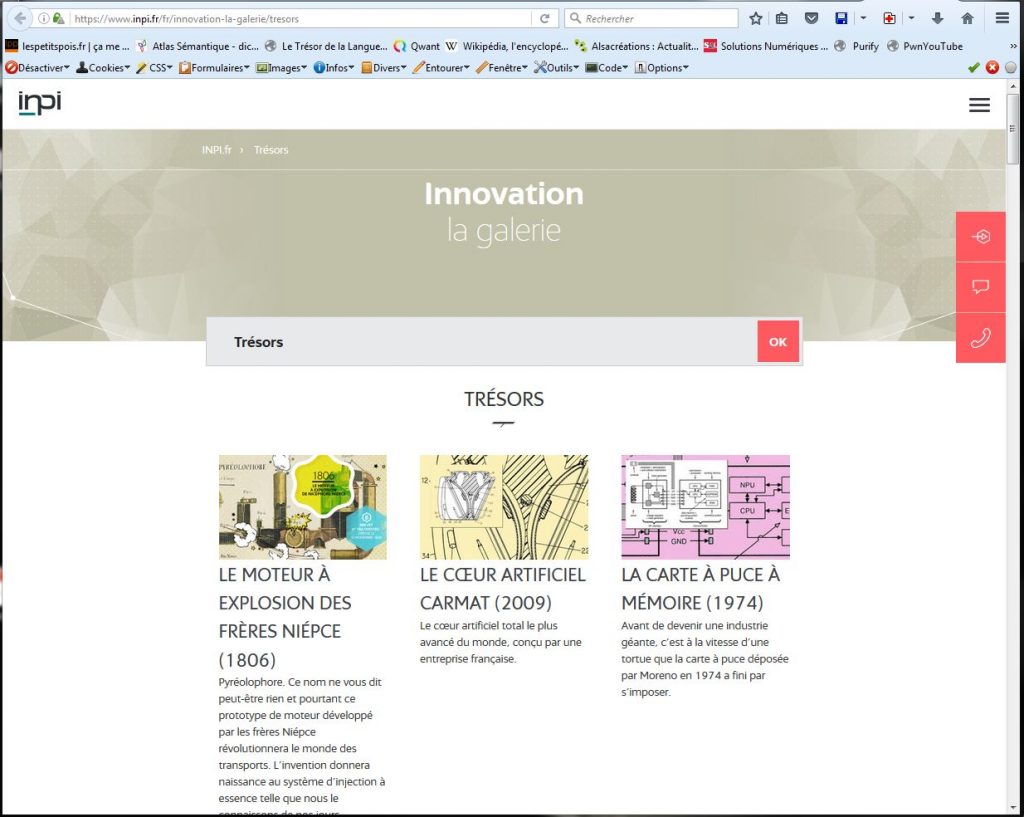Open the Outils toolbar menu

[x=557, y=67]
